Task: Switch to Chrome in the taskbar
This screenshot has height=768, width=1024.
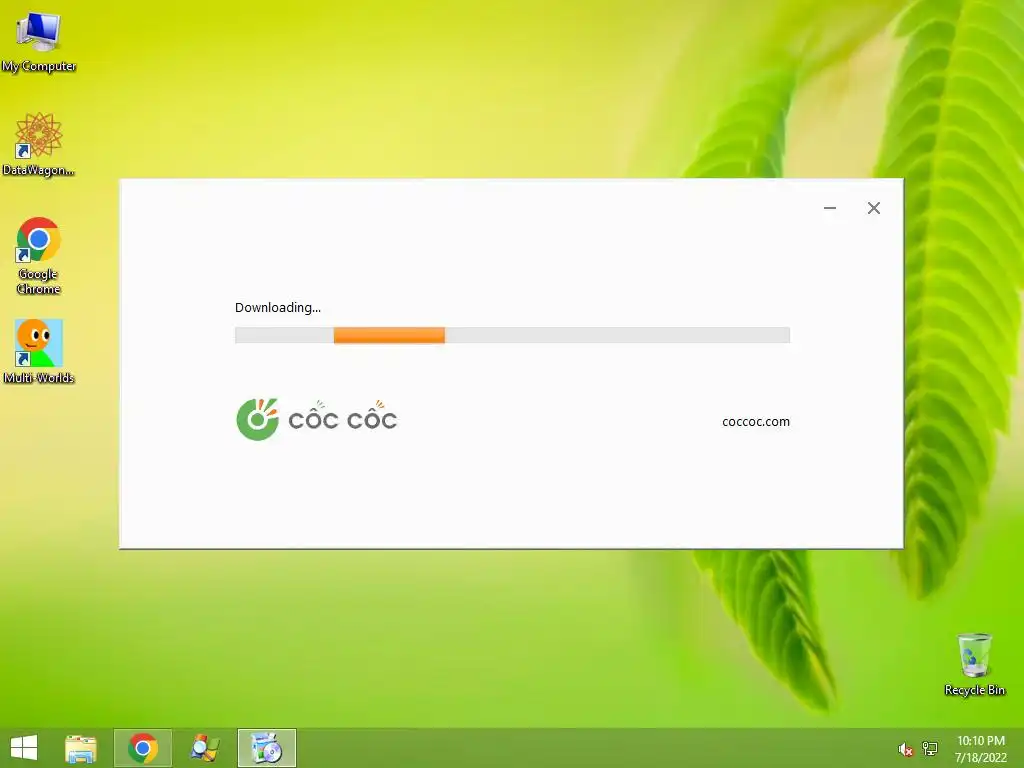Action: [x=143, y=748]
